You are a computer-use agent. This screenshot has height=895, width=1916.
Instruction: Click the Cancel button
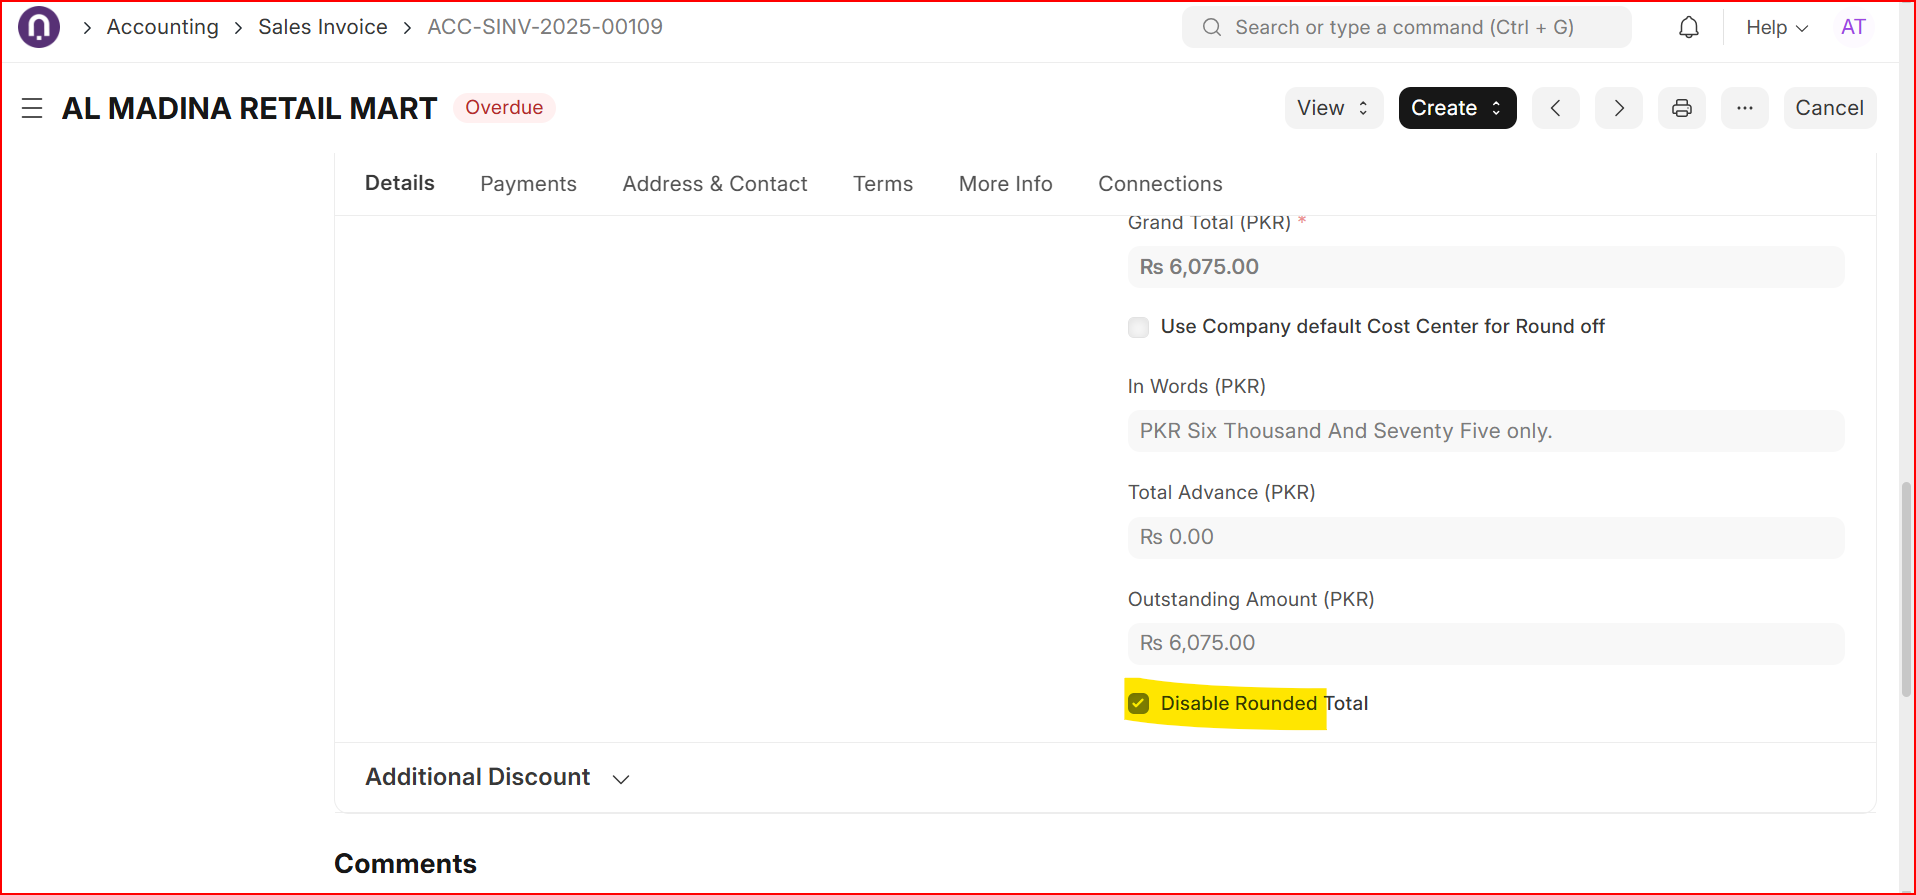point(1829,108)
